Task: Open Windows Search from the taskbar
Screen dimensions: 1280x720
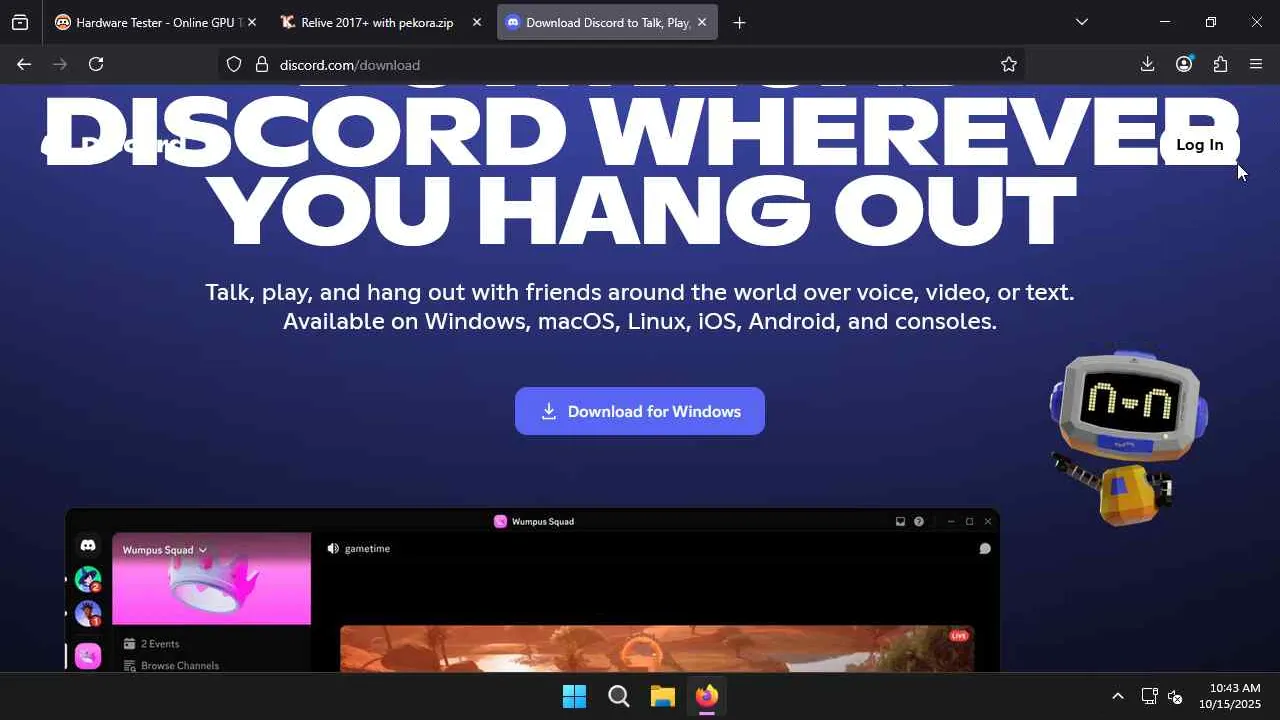Action: 618,696
